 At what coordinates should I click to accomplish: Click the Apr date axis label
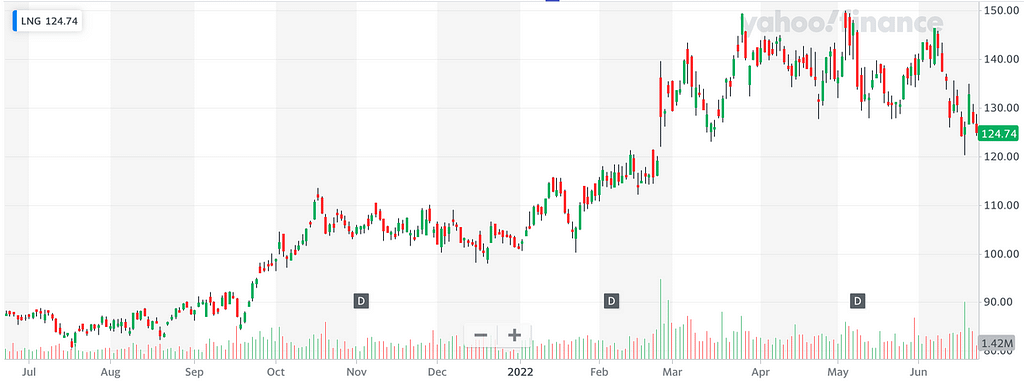(760, 373)
